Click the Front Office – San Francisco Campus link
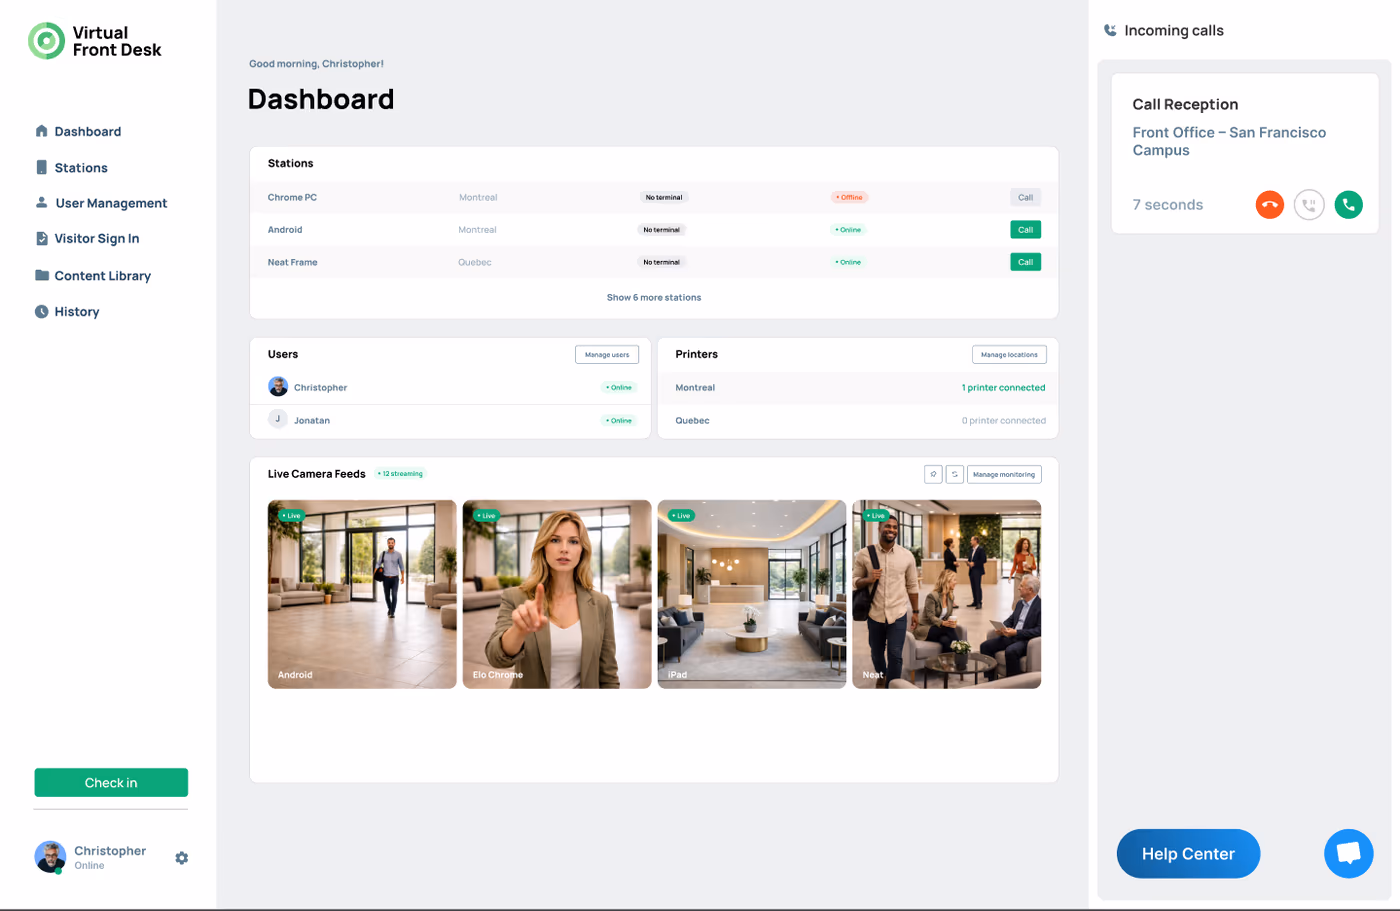1400x911 pixels. (1229, 141)
